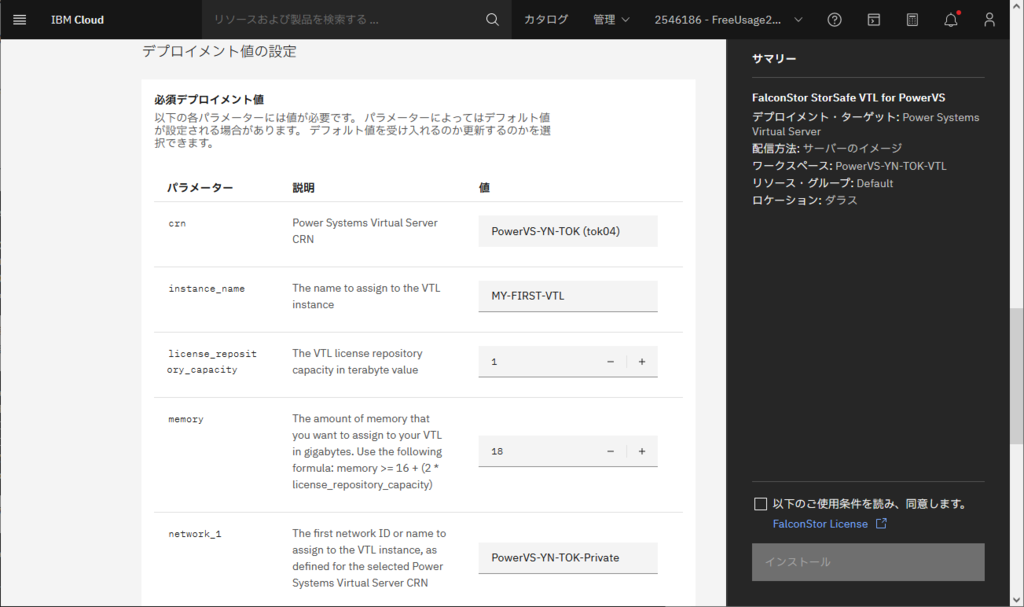The image size is (1024, 607).
Task: Open the help question-mark icon
Action: pyautogui.click(x=834, y=20)
